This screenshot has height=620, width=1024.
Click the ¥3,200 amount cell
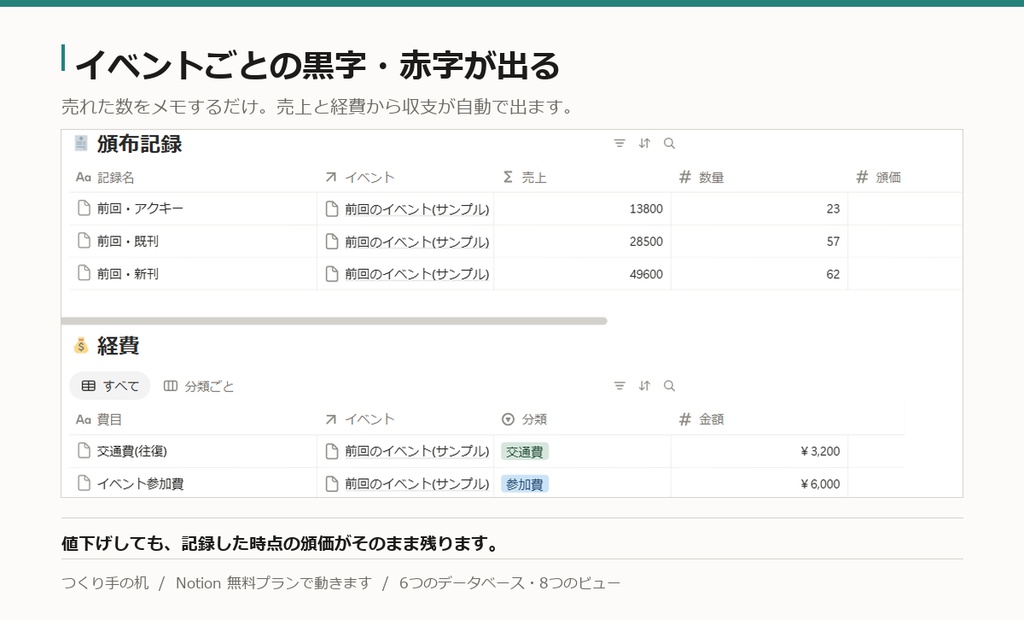(760, 451)
